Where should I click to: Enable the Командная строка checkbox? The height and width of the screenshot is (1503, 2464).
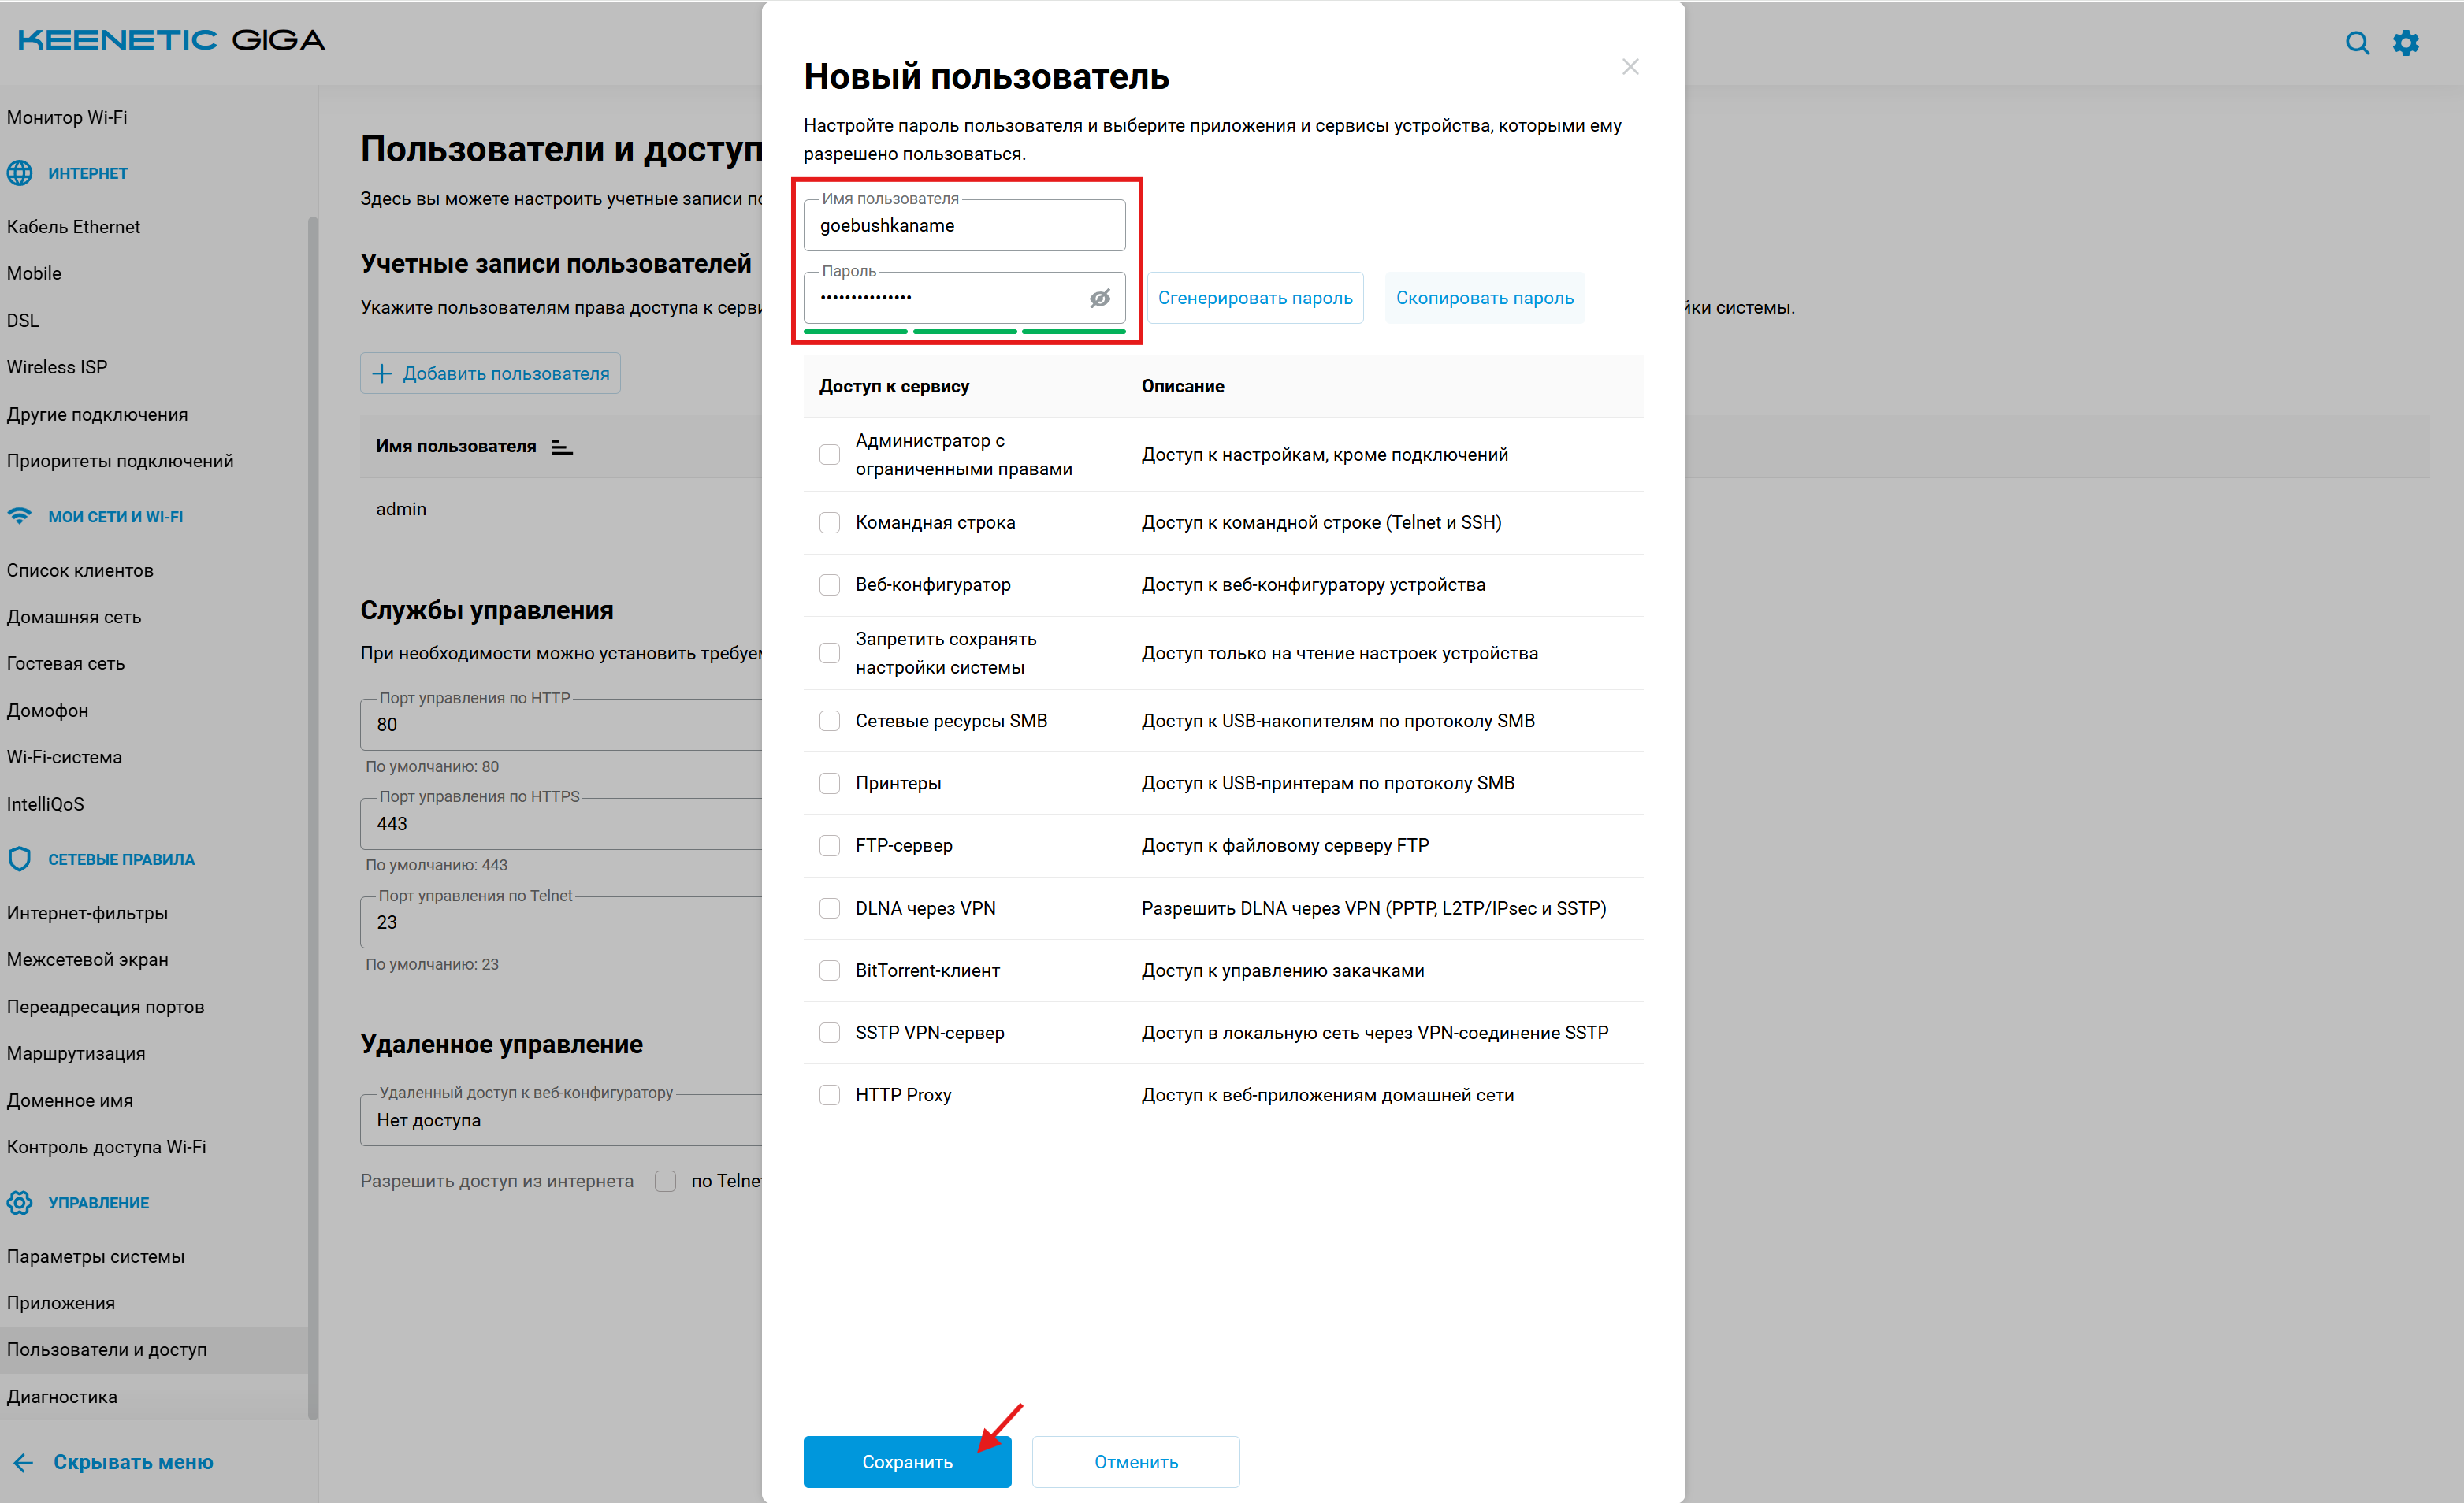coord(829,523)
